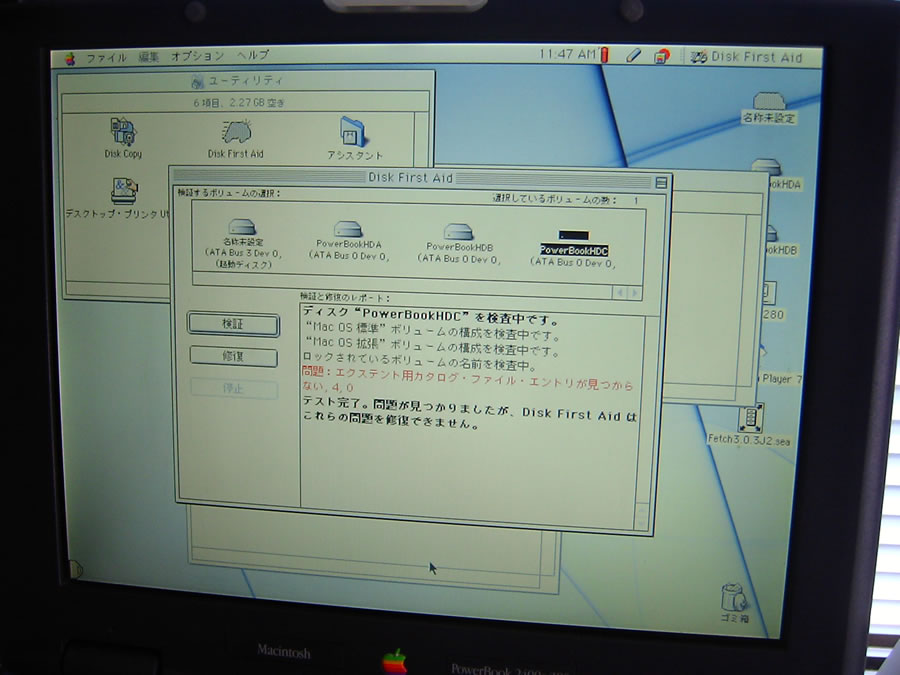
Task: Click the volume list scroll left arrow
Action: tap(620, 293)
